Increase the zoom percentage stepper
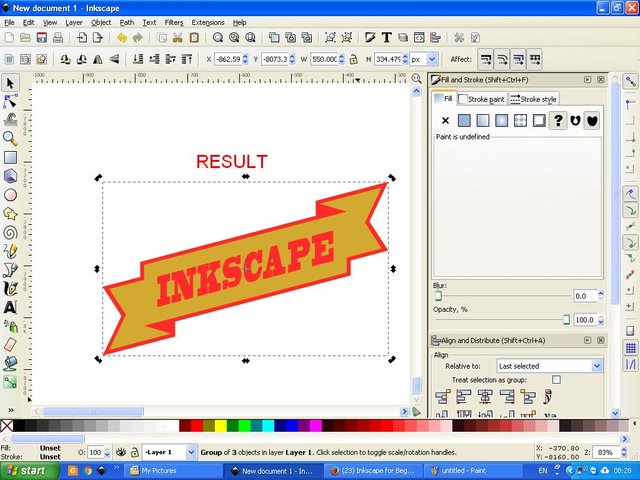This screenshot has width=640, height=480. pos(624,449)
